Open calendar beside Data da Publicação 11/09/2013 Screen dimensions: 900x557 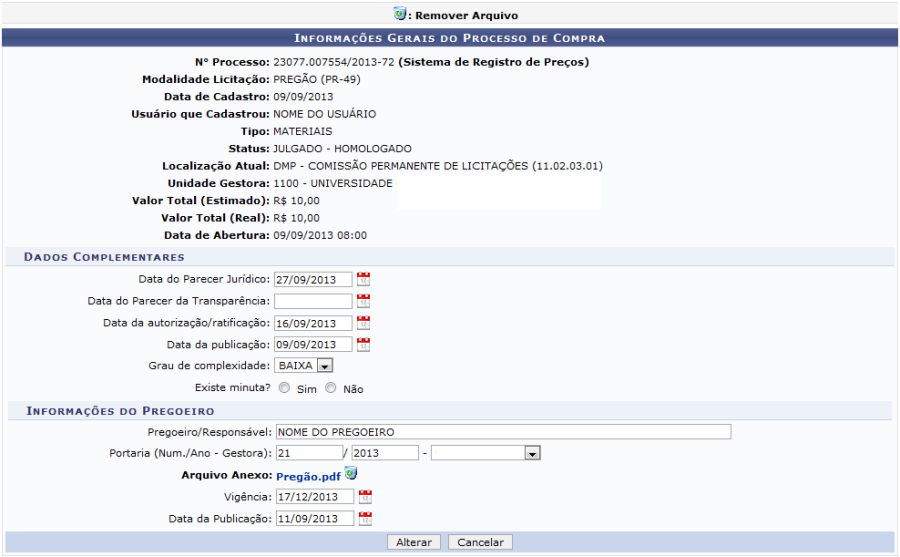pos(365,519)
